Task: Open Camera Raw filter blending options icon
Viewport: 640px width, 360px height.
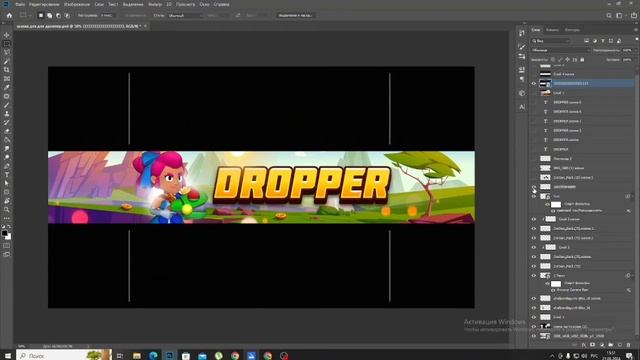Action: coord(629,290)
